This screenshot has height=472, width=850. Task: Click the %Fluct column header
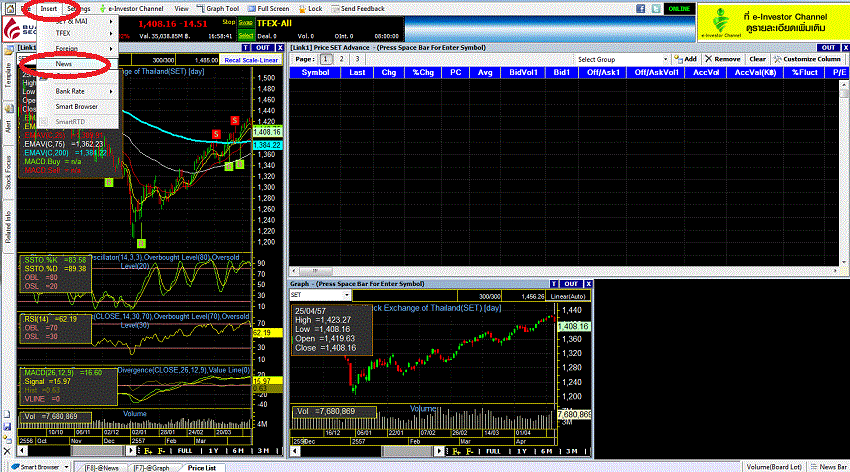804,73
